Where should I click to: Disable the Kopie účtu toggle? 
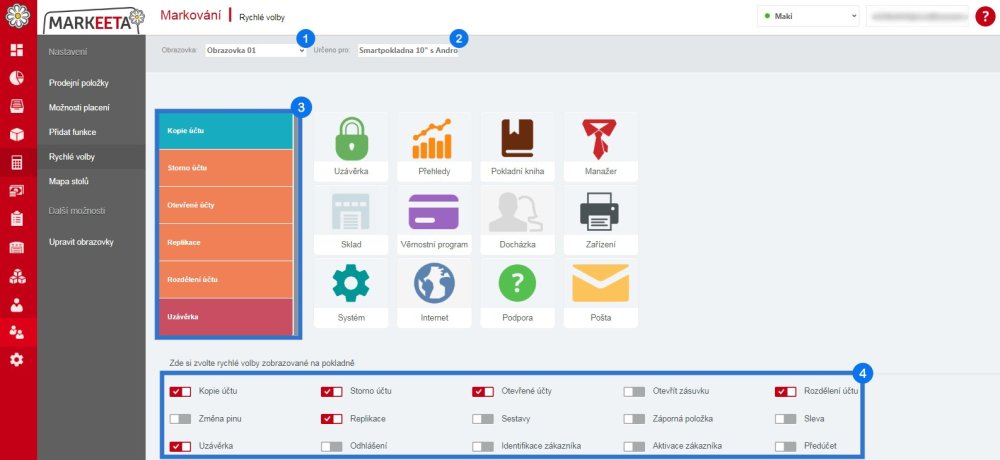(x=180, y=392)
